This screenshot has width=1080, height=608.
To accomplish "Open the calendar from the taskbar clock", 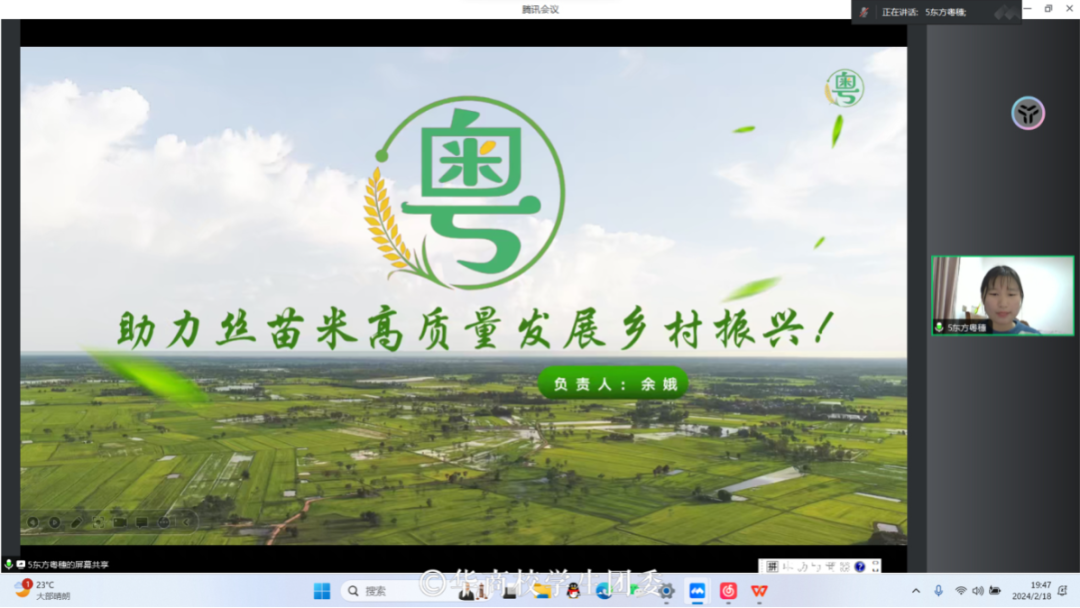I will (x=1033, y=590).
